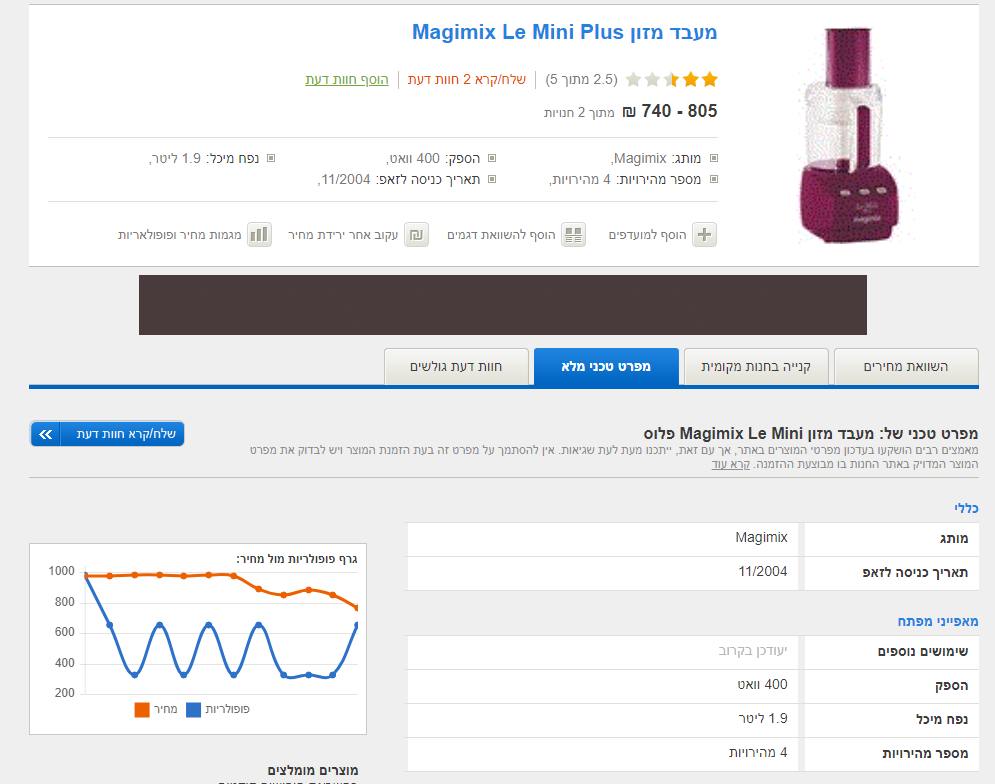
Task: Click the עקוב אחר ירידת מחיר text
Action: [x=343, y=235]
